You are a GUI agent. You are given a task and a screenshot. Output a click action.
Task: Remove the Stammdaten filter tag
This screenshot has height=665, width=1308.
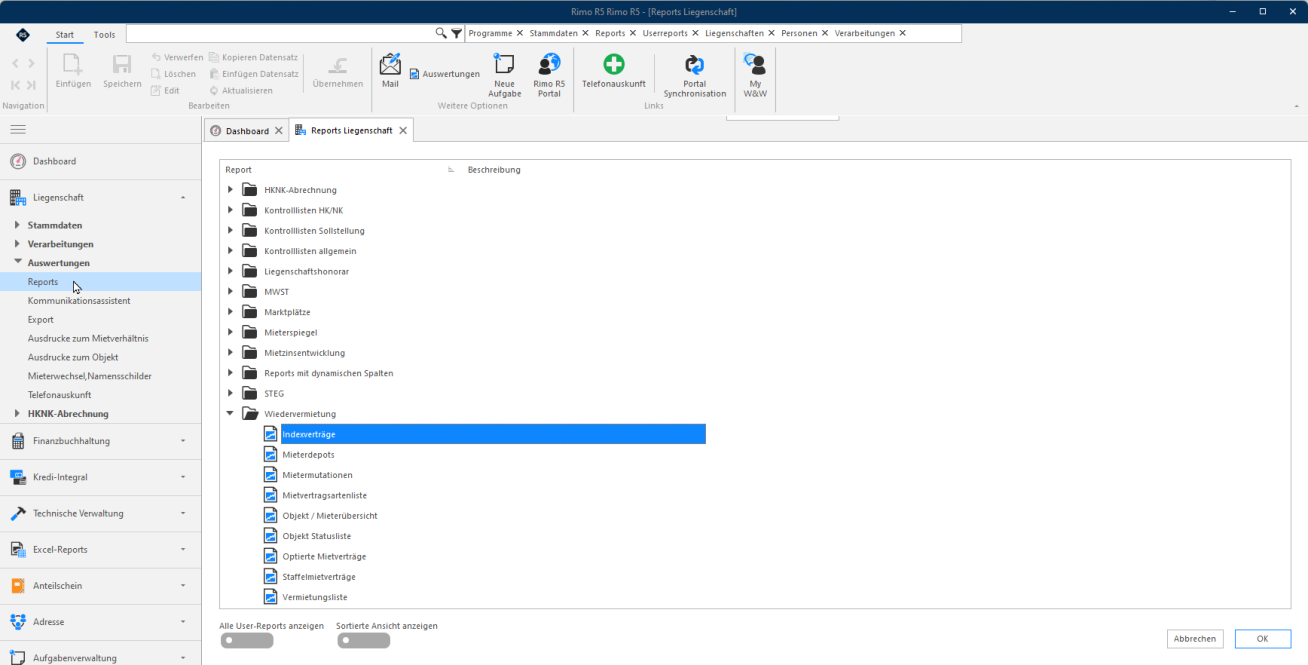(x=584, y=33)
